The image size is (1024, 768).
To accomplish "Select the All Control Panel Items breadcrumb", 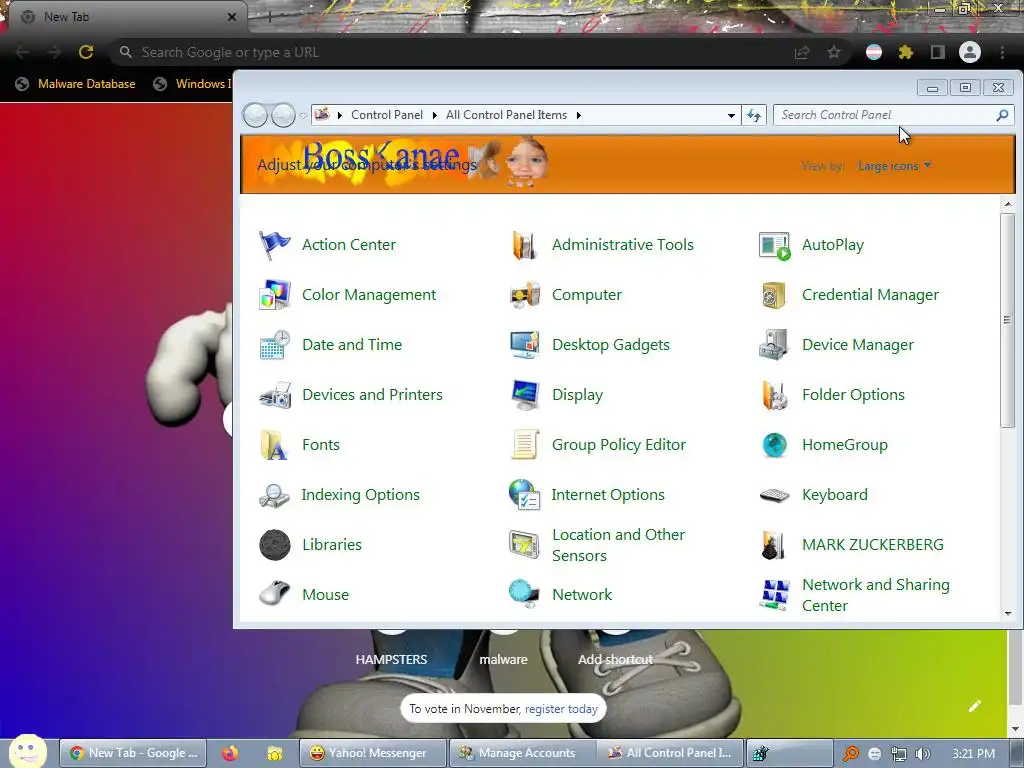I will [506, 115].
